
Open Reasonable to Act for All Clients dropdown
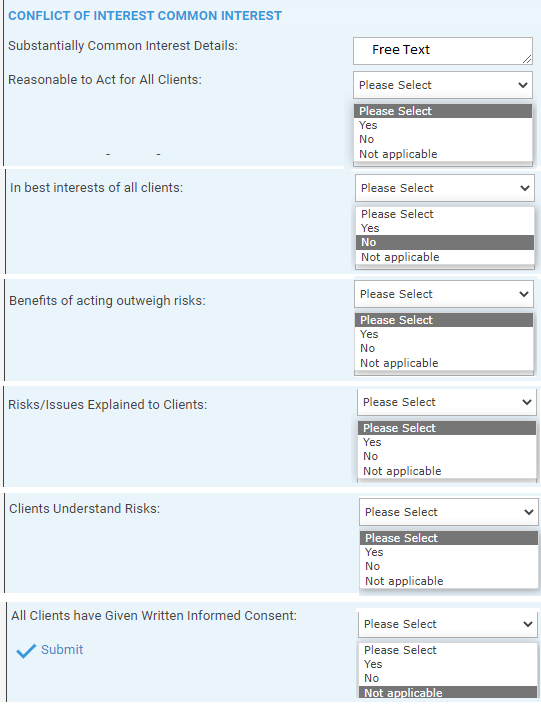[x=443, y=85]
